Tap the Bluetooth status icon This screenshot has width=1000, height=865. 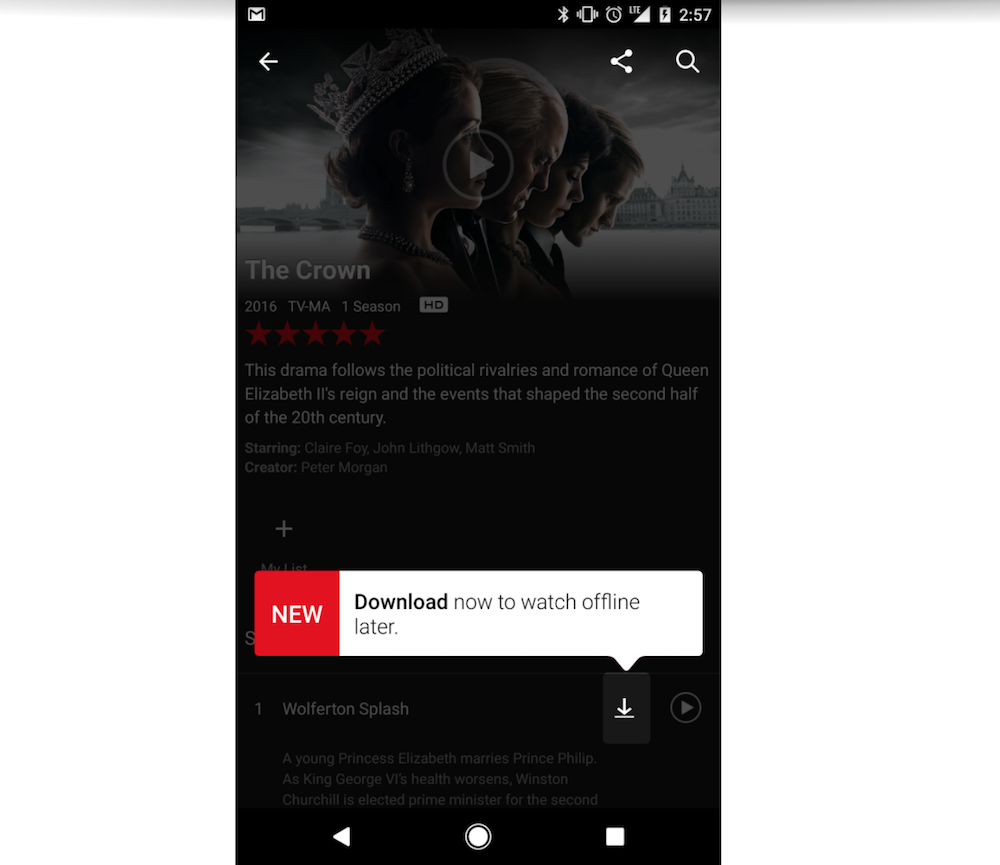point(562,14)
